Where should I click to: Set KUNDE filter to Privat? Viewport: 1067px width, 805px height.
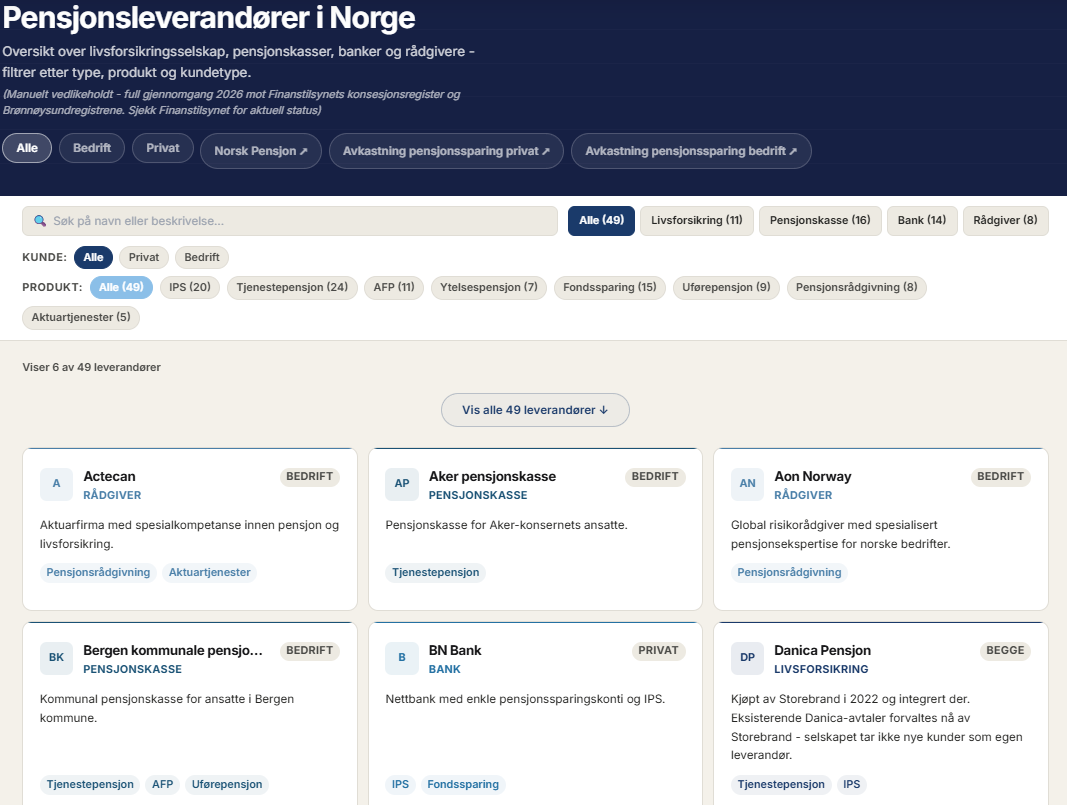[x=144, y=257]
